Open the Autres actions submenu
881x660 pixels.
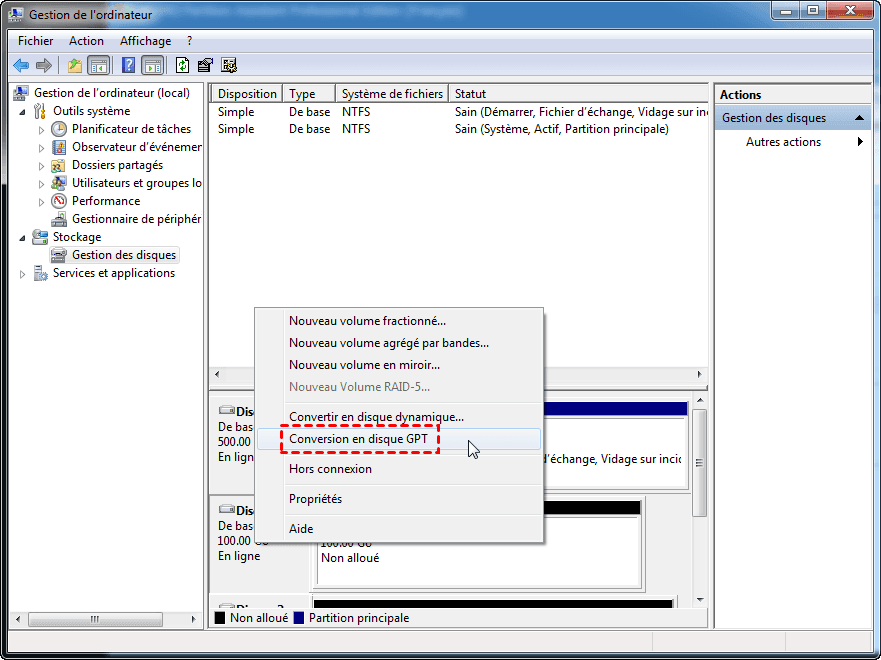792,142
